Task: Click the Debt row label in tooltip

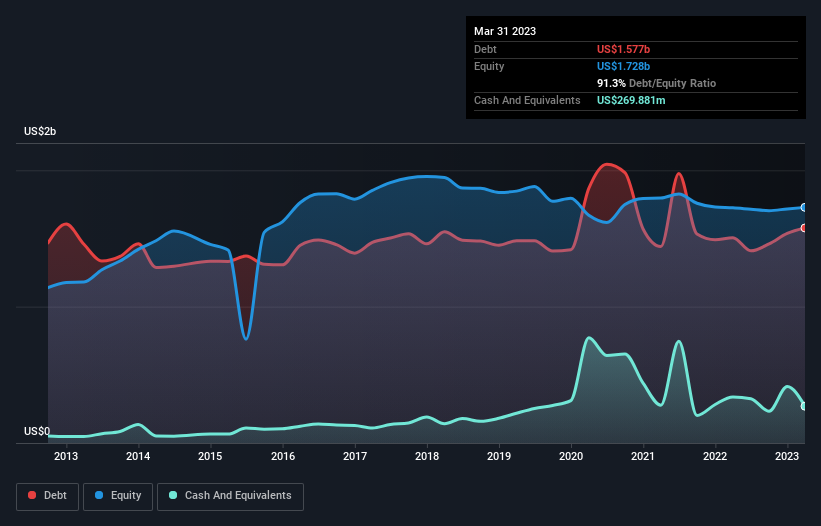Action: click(485, 49)
